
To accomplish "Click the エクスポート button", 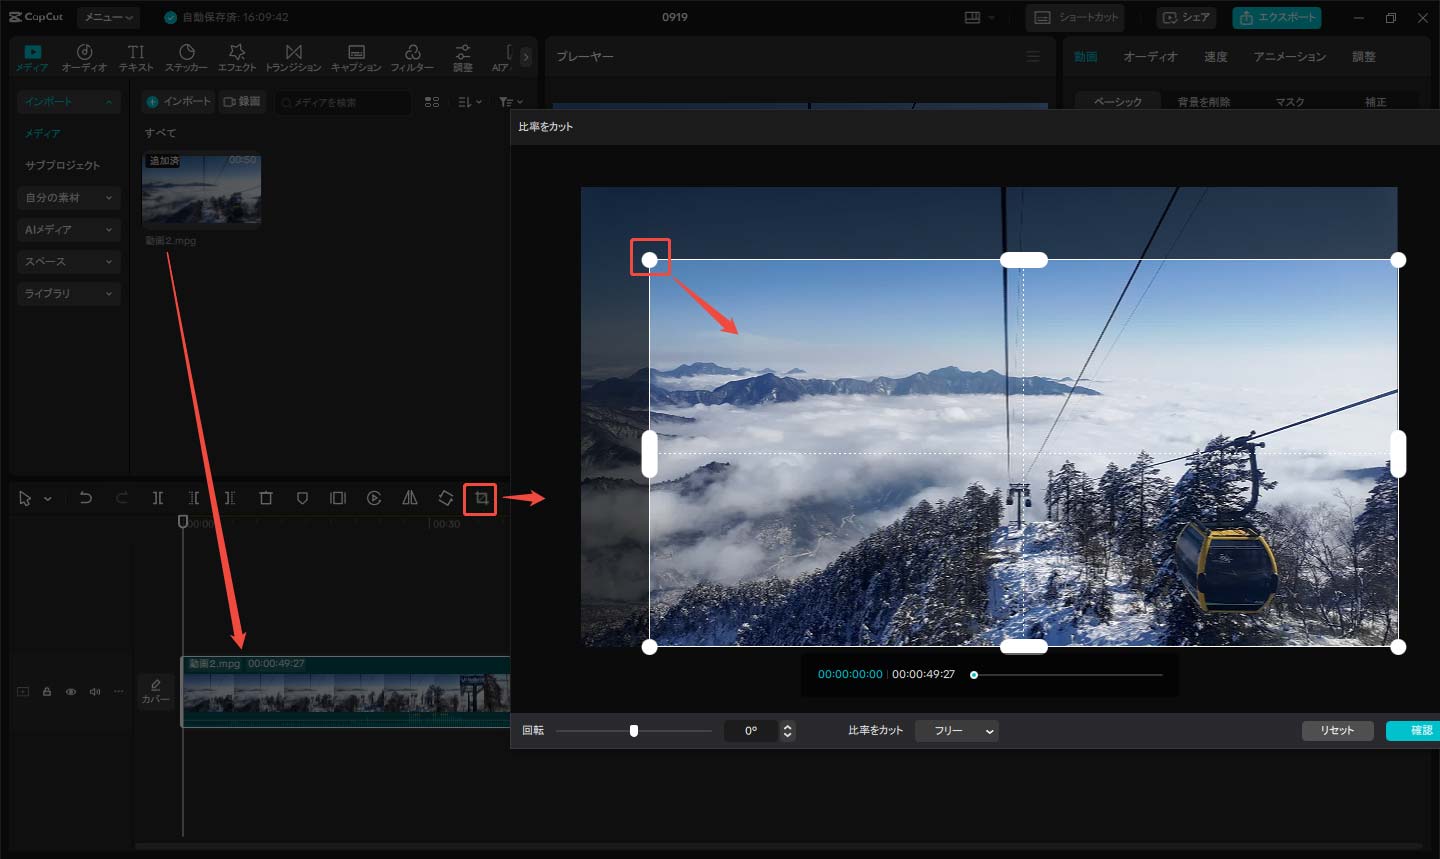I will (1277, 18).
